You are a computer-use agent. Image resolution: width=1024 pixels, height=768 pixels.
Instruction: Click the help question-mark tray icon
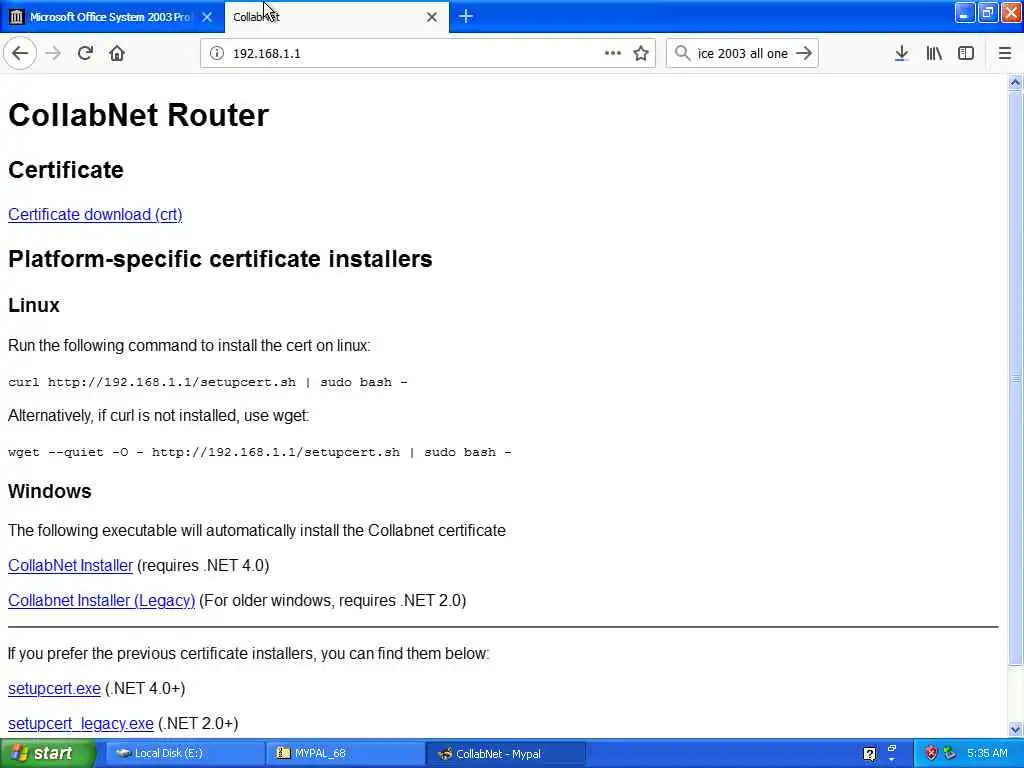click(869, 754)
